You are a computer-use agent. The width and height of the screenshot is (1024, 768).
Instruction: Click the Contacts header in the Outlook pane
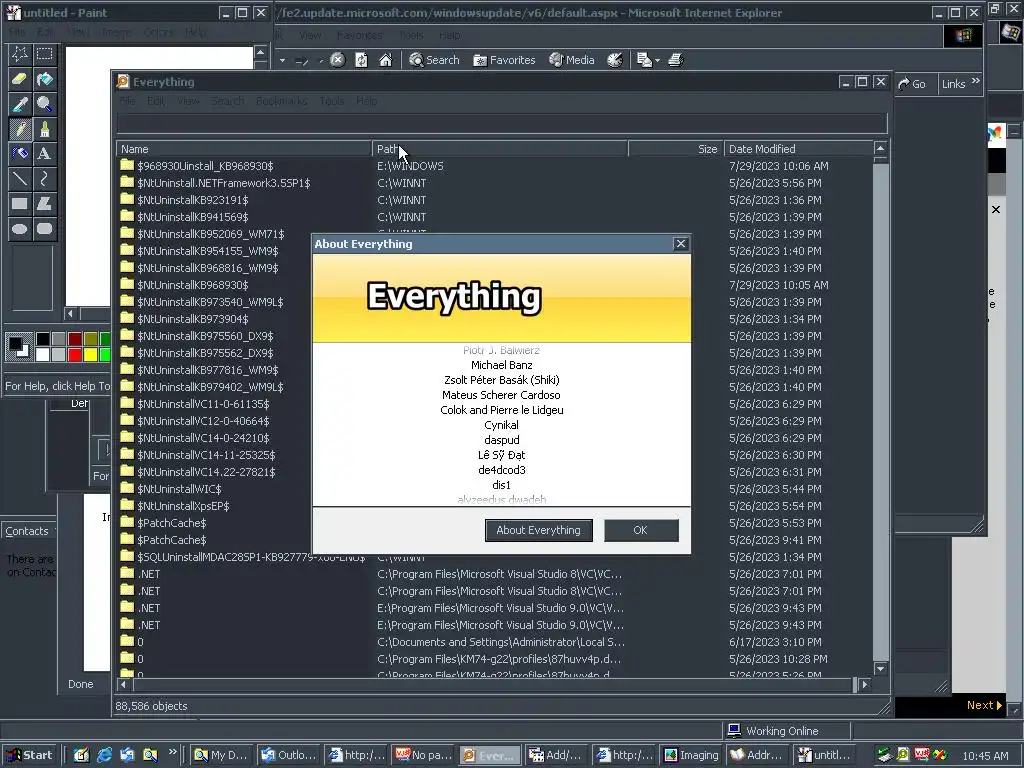[27, 531]
